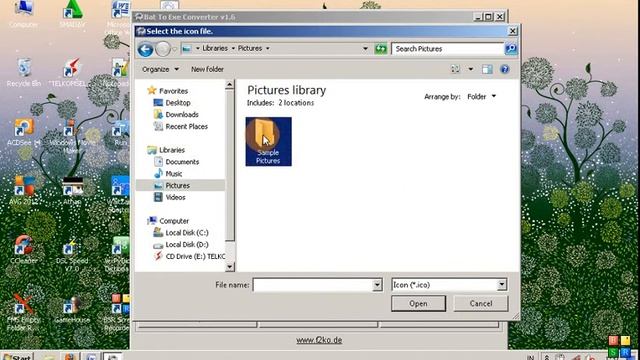Open the Videos library
Screen dimensions: 640x360
[175, 198]
